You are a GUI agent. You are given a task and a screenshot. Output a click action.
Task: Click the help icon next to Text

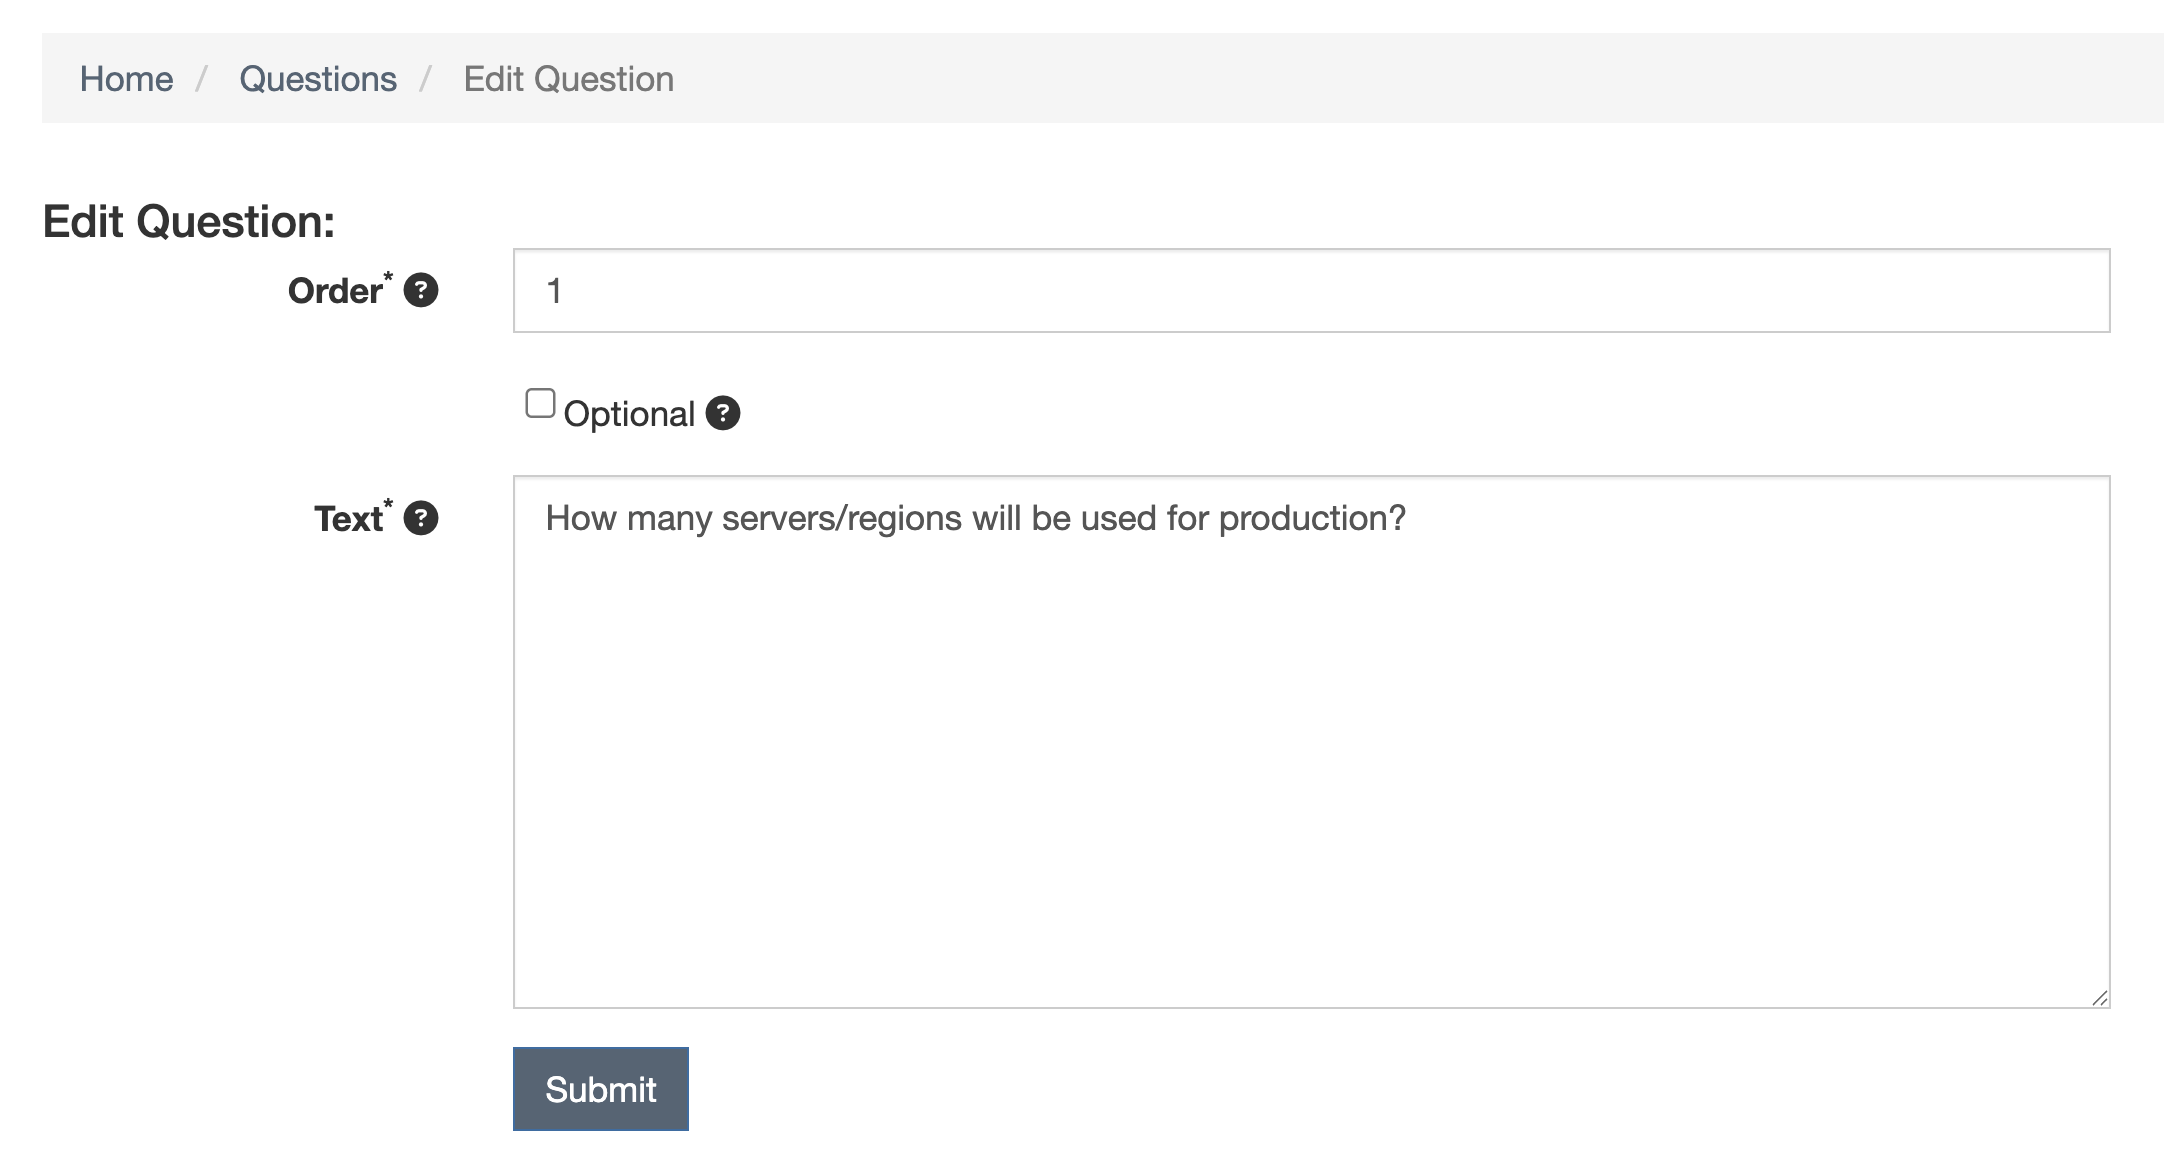(x=421, y=518)
